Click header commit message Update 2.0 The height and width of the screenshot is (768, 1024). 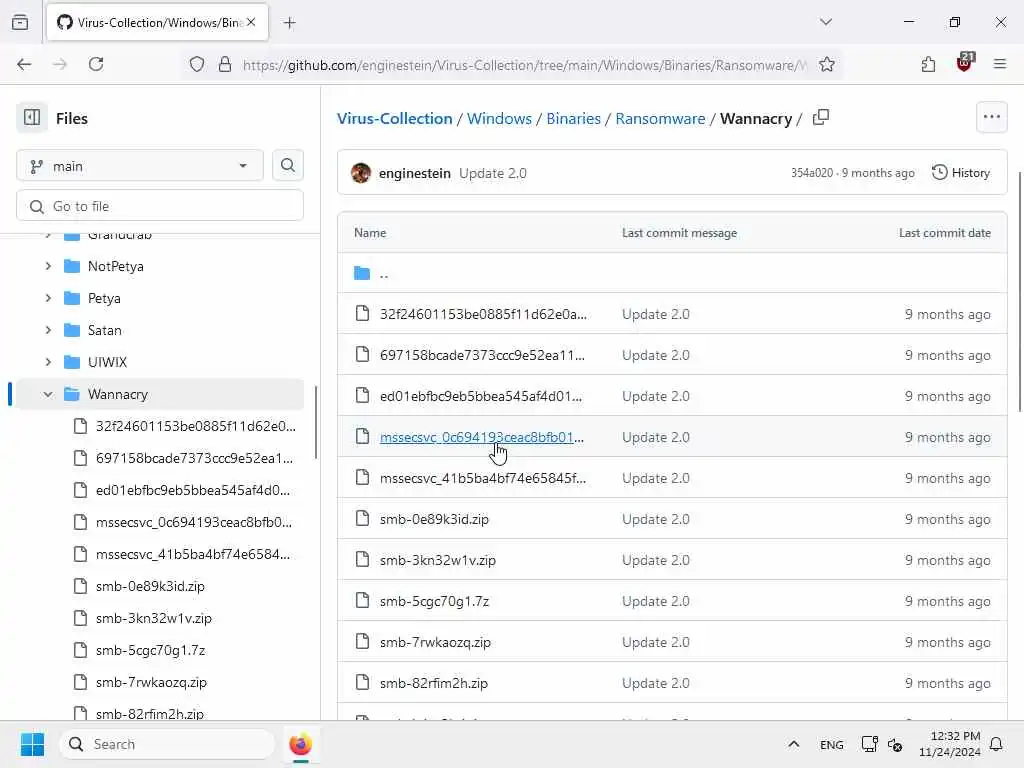tap(492, 173)
